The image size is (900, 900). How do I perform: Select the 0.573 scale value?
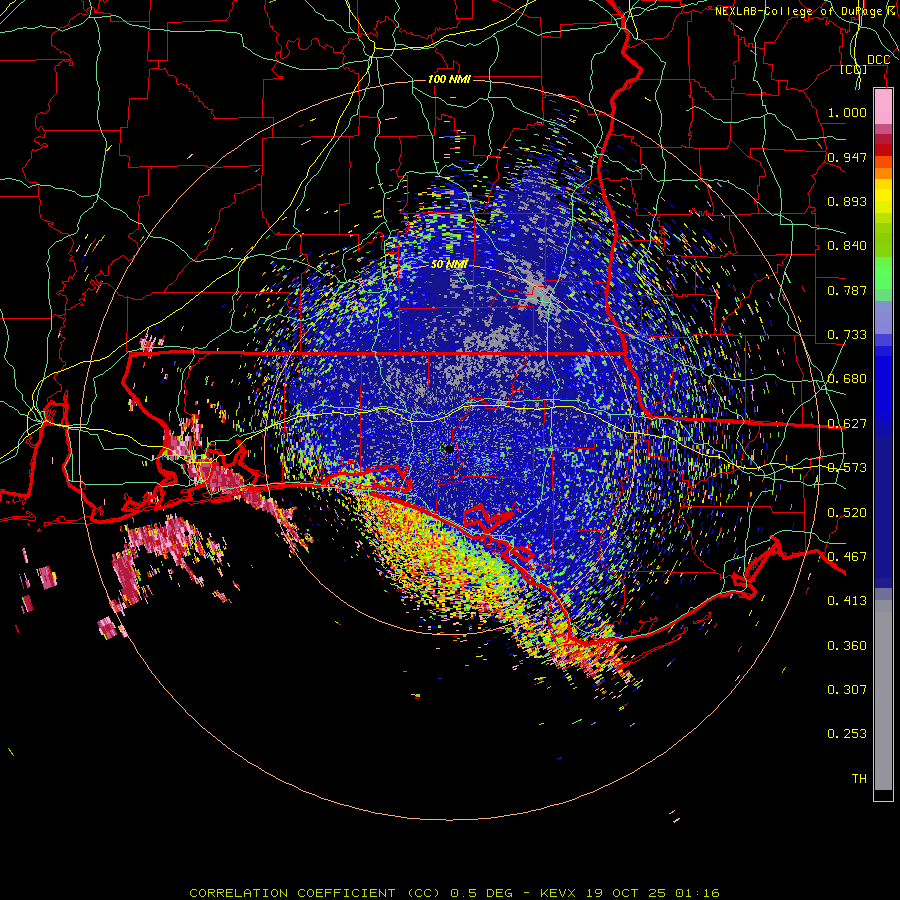847,468
